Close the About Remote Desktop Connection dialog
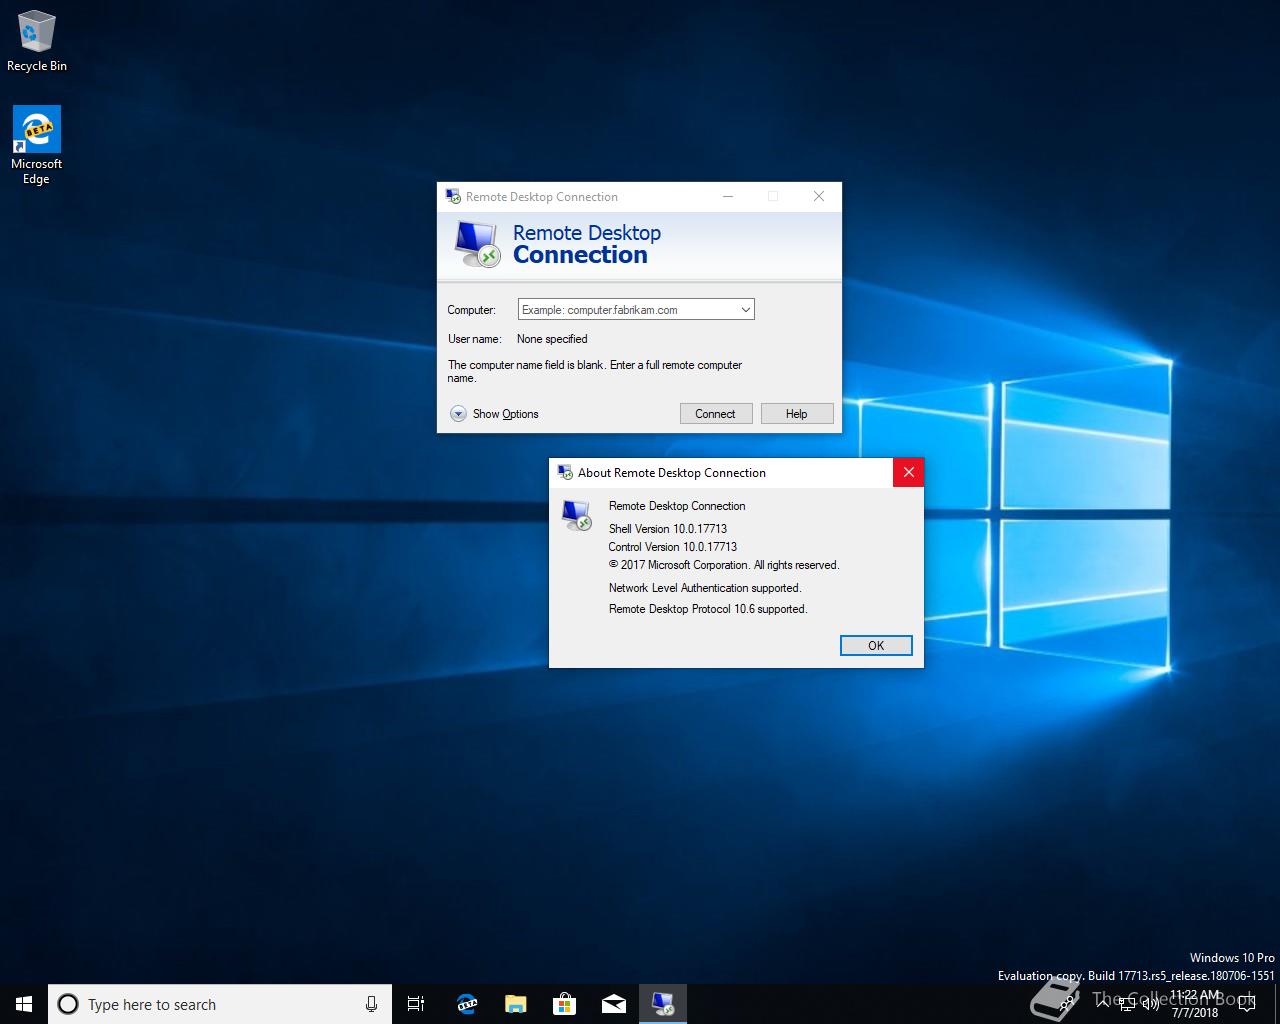 908,473
